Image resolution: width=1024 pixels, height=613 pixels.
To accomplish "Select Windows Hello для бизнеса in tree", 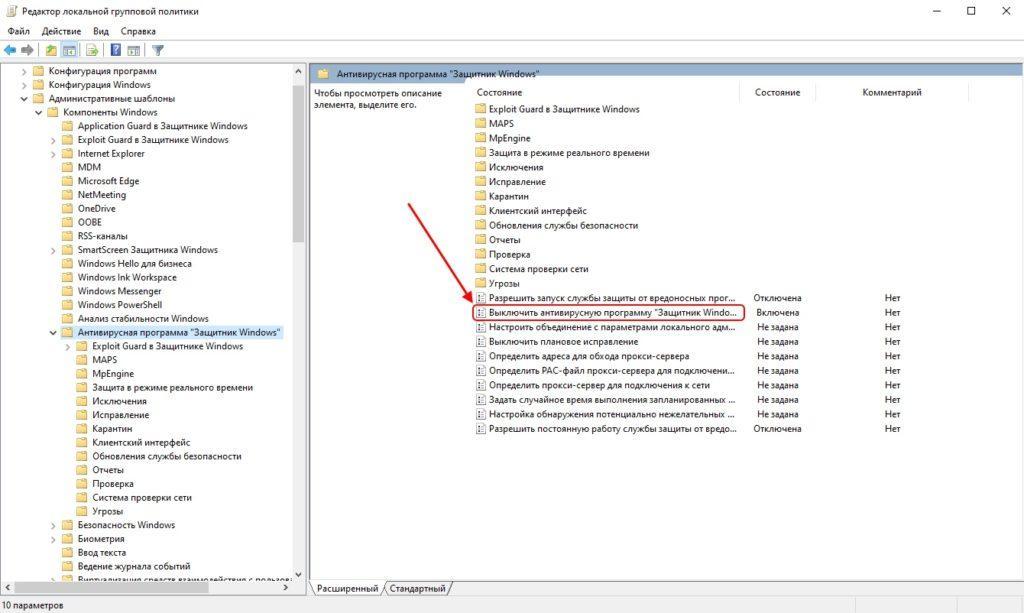I will (135, 264).
